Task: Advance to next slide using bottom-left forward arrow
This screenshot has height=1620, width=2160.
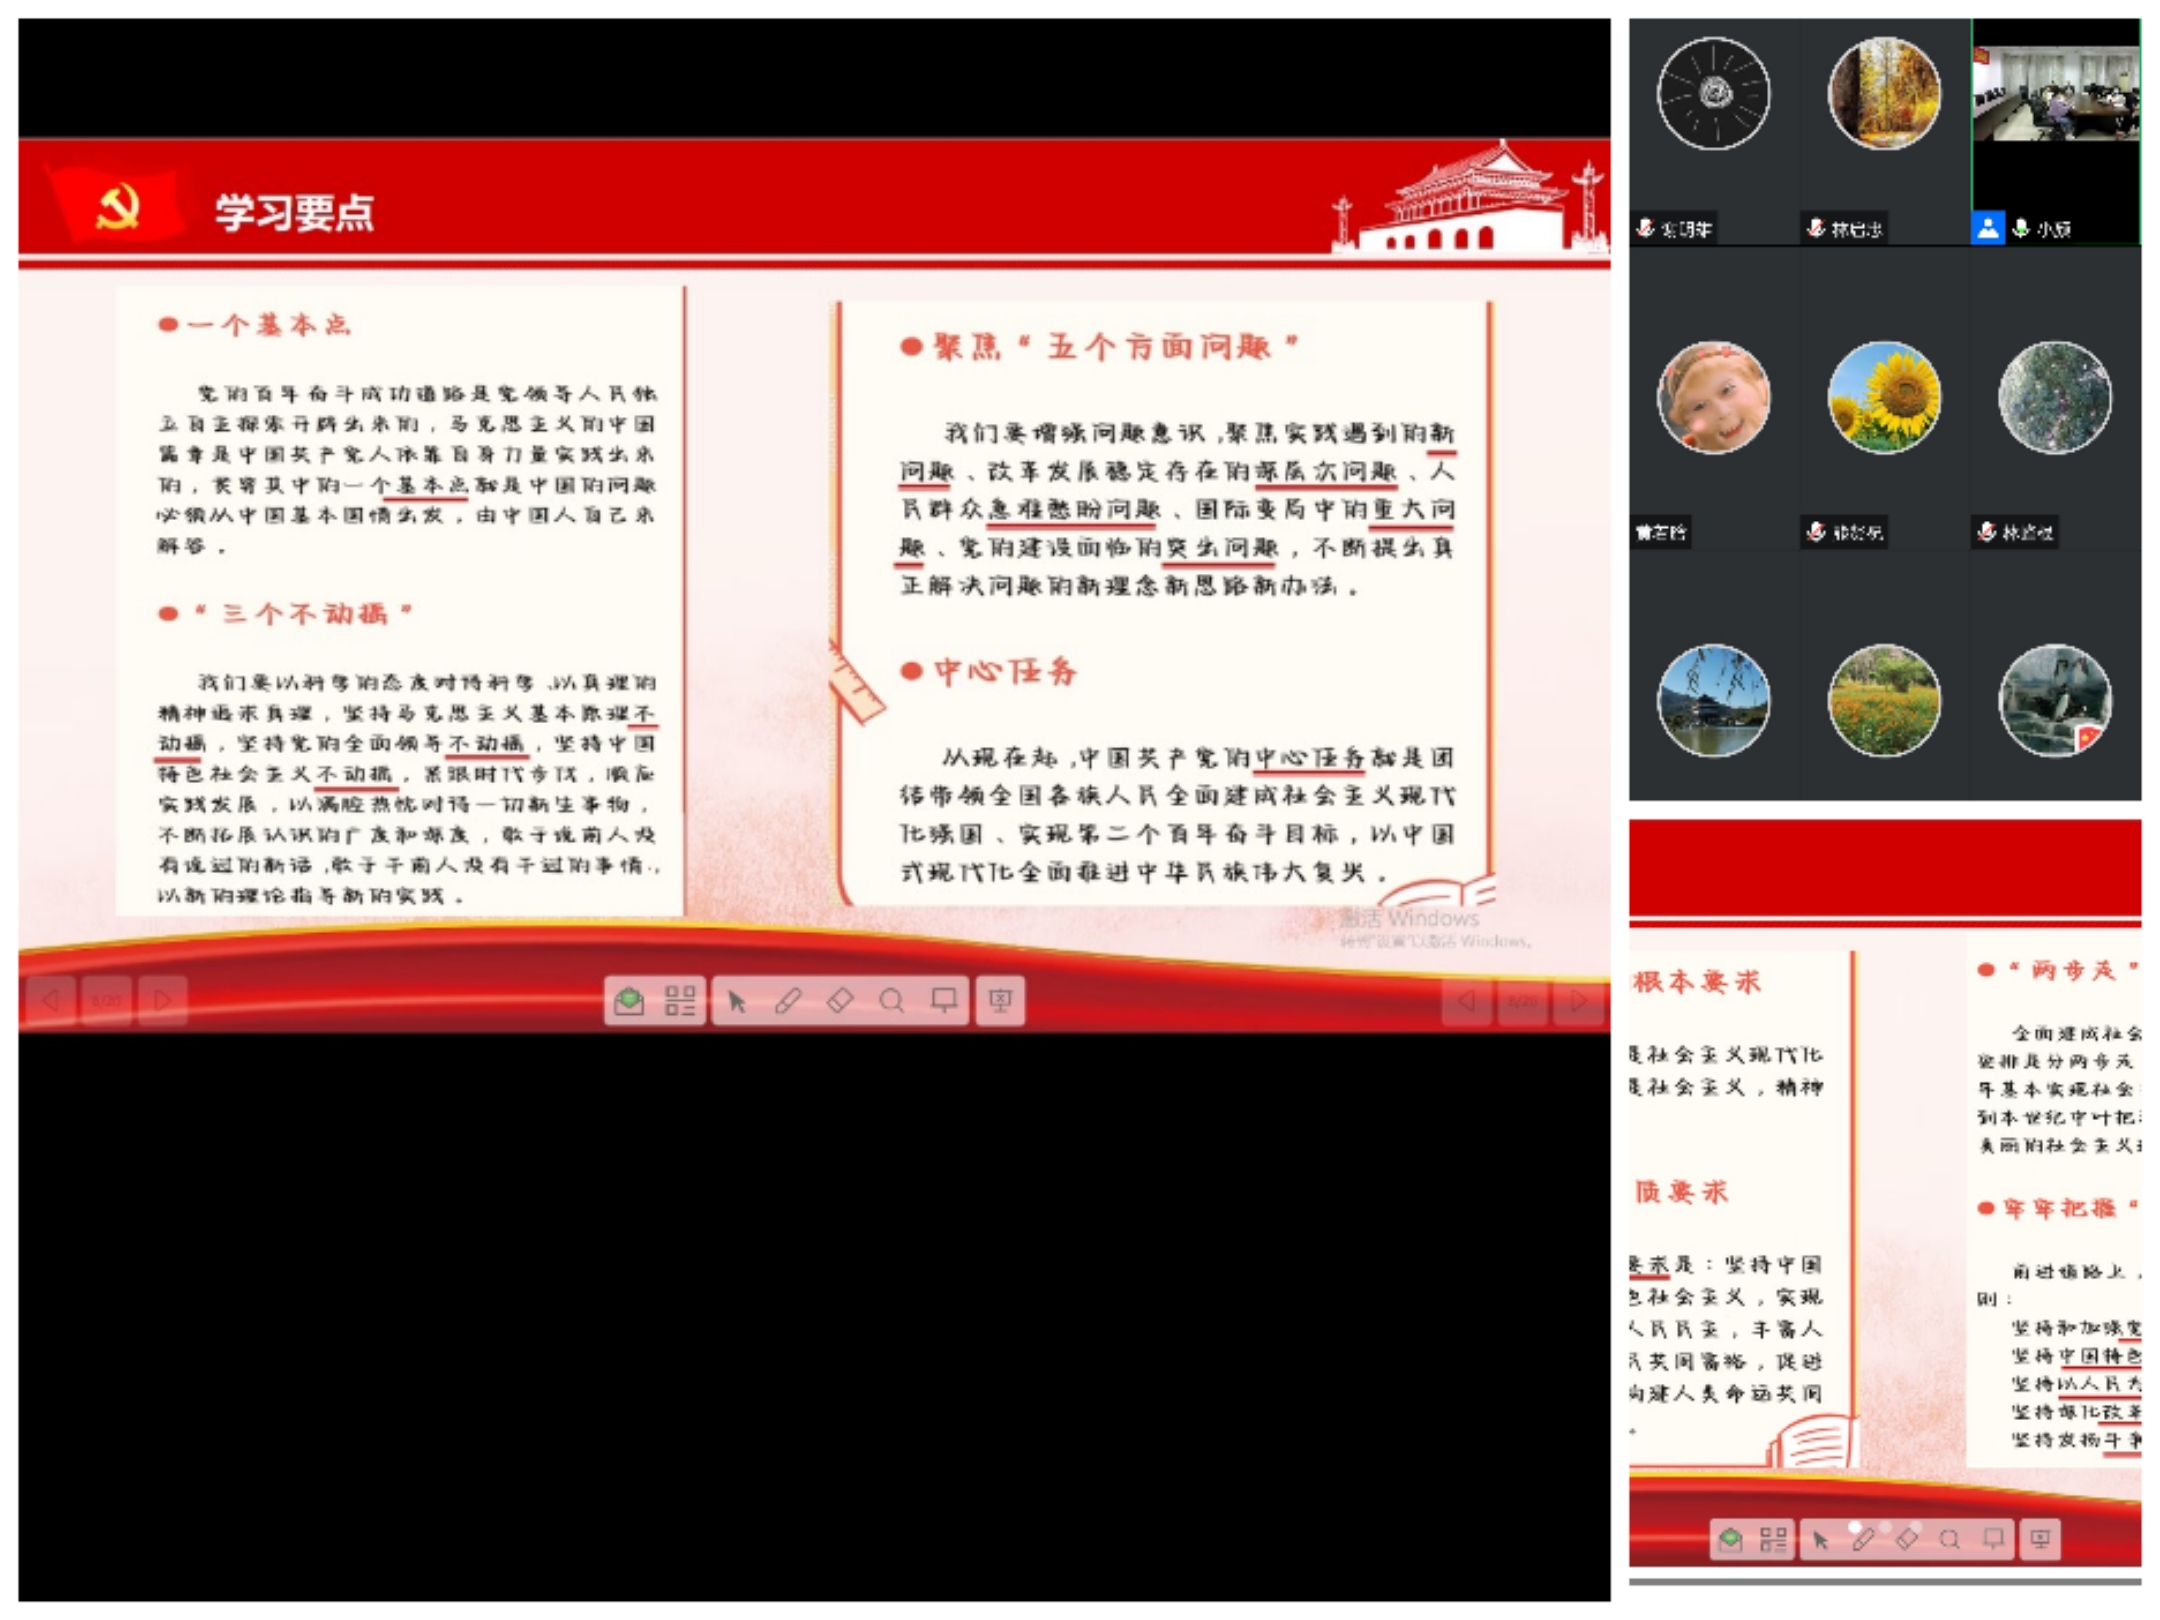Action: (x=162, y=1000)
